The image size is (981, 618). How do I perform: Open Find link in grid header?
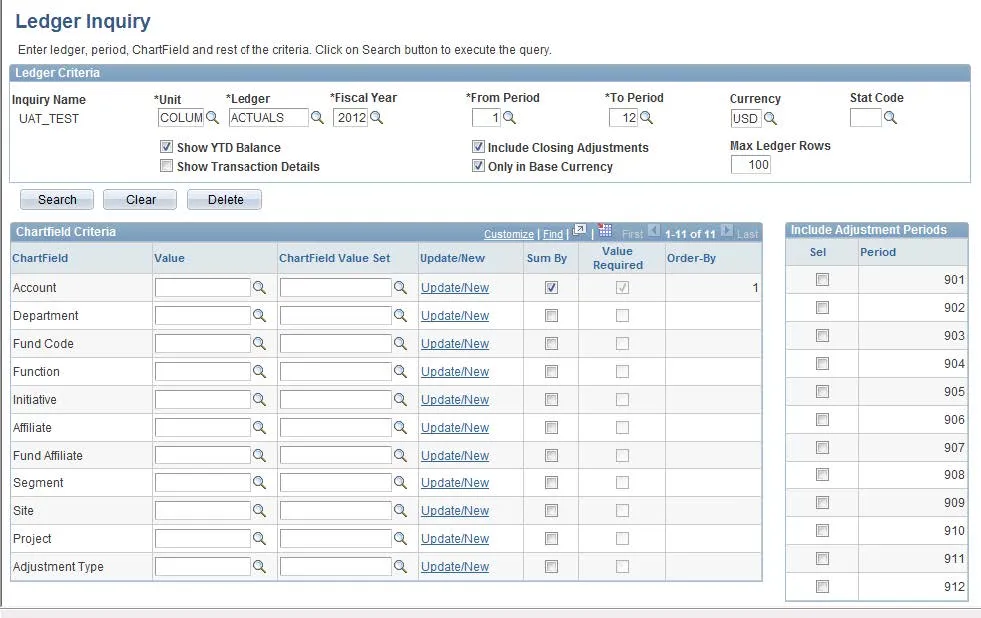pos(552,234)
